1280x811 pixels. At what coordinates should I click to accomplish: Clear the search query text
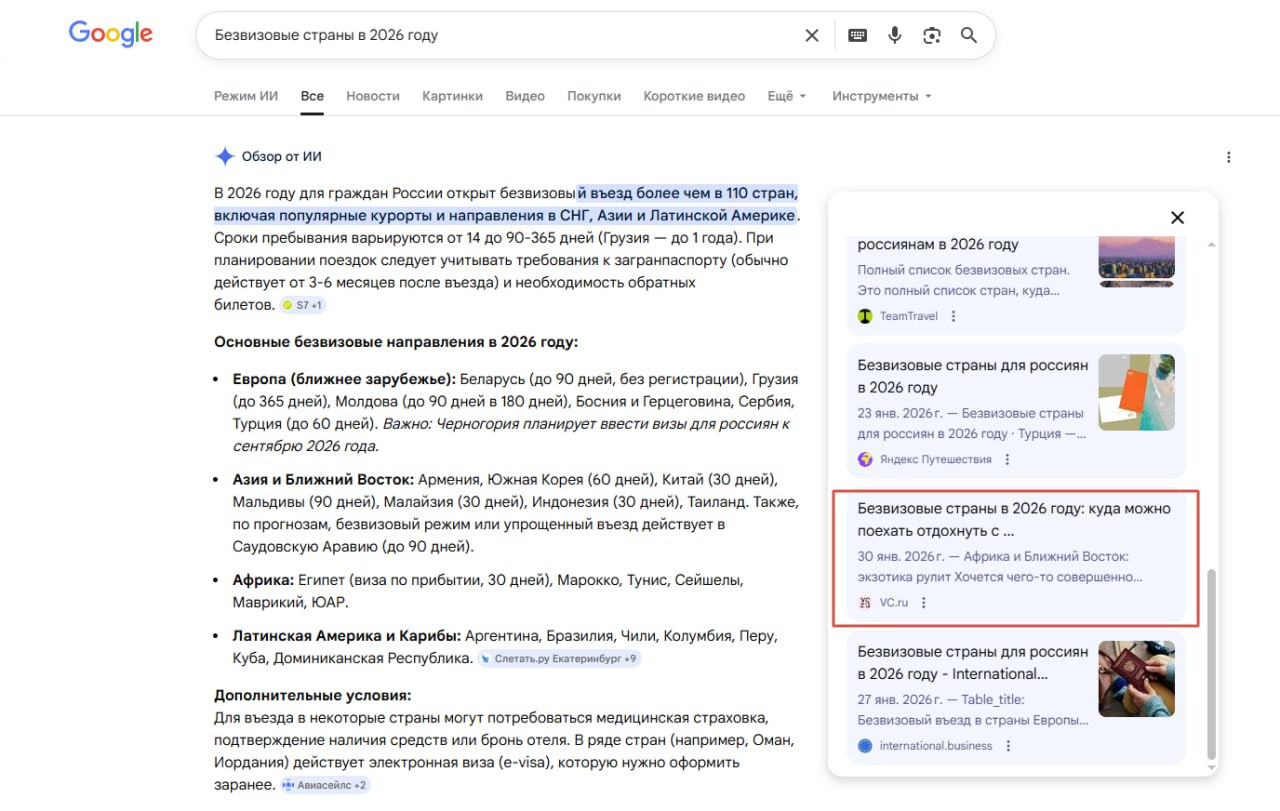coord(812,36)
